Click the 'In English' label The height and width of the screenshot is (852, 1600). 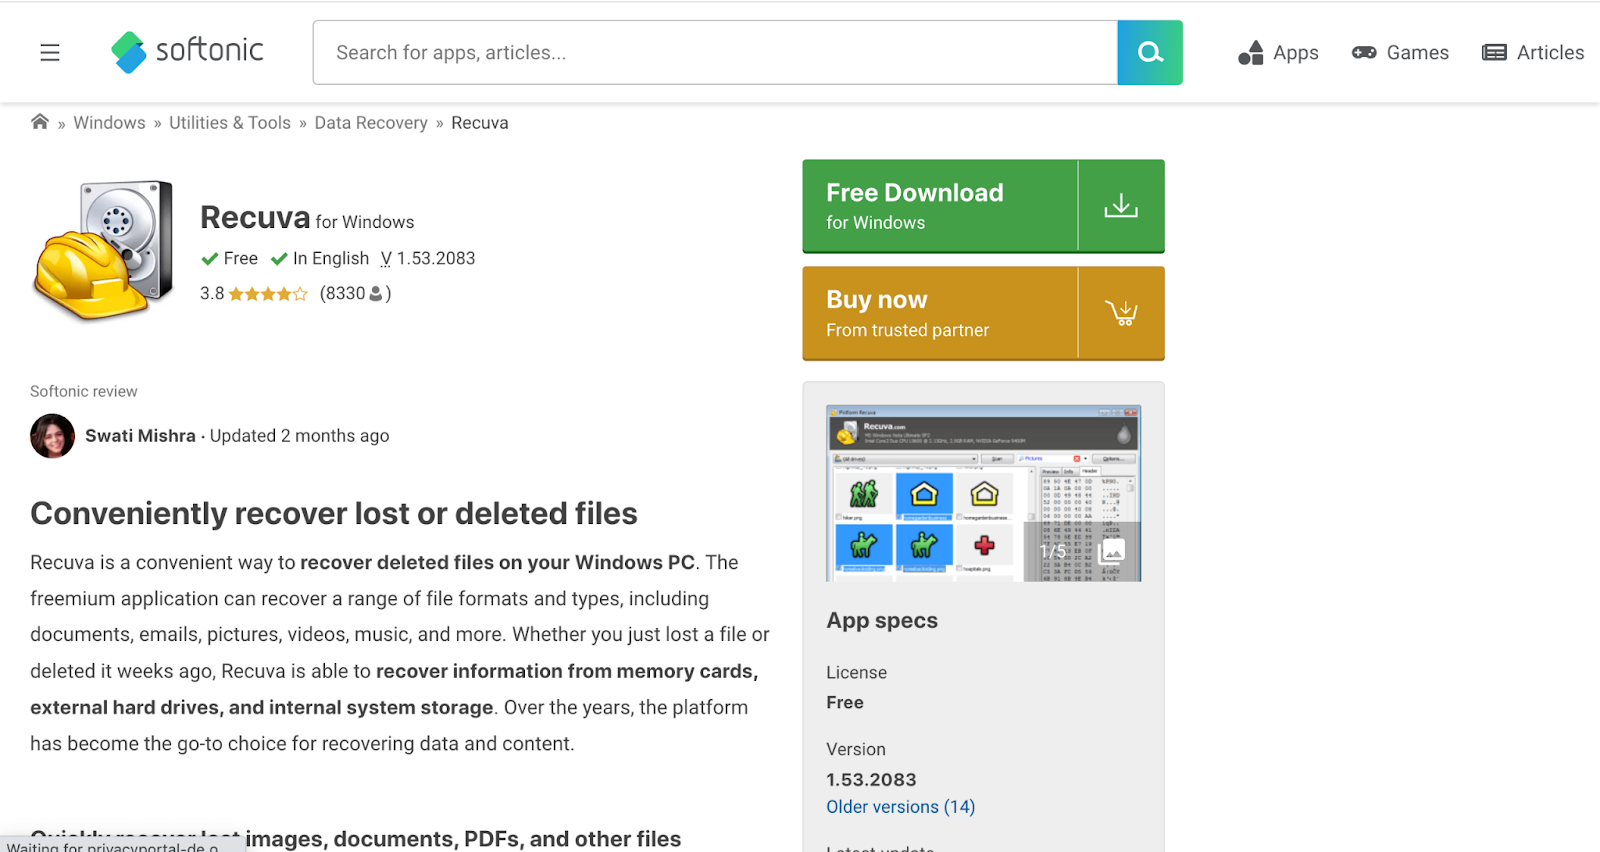[x=331, y=258]
